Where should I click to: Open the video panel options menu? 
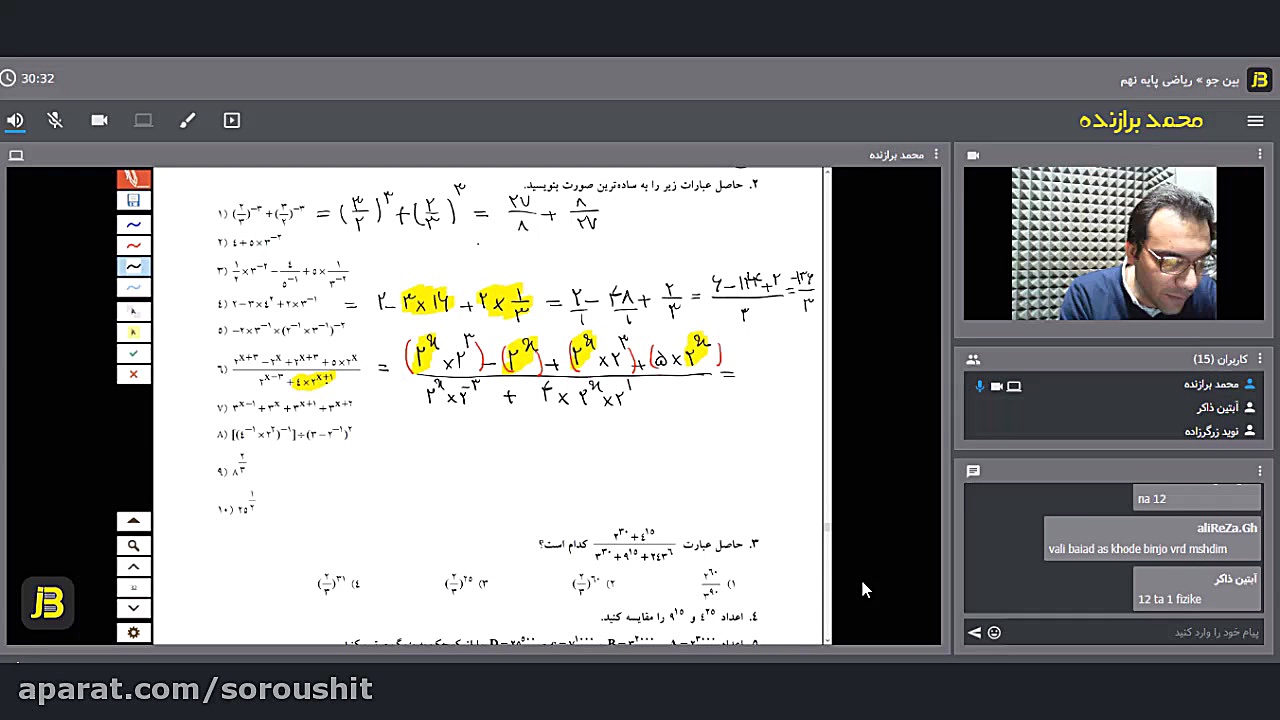pyautogui.click(x=1260, y=155)
